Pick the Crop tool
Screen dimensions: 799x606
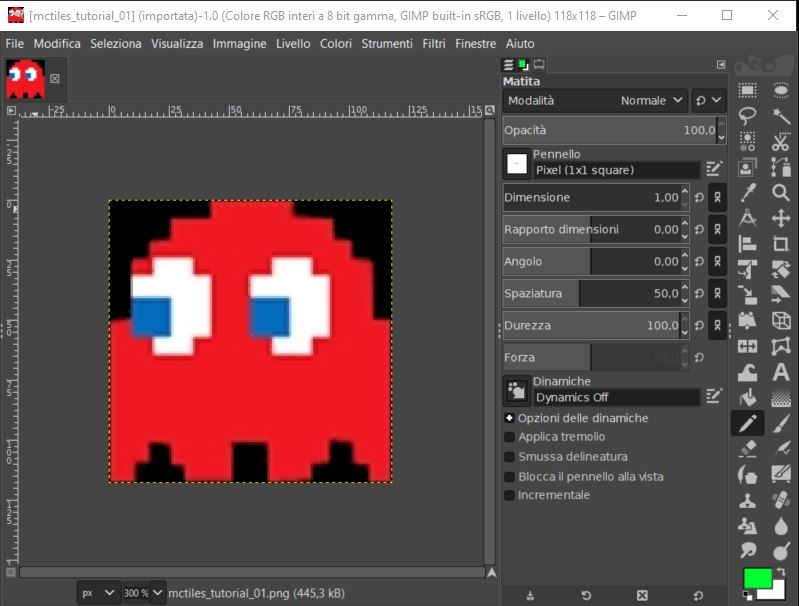click(781, 243)
